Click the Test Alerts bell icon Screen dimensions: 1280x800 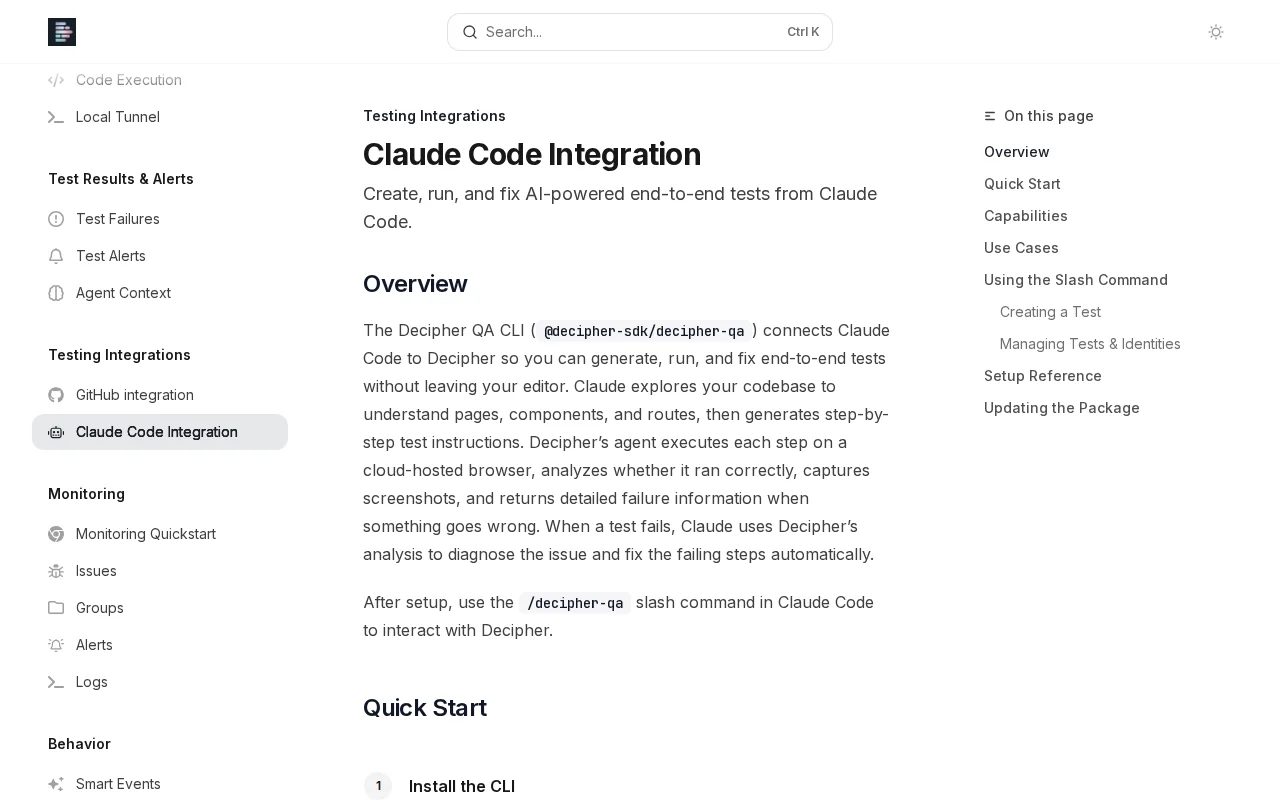[56, 256]
